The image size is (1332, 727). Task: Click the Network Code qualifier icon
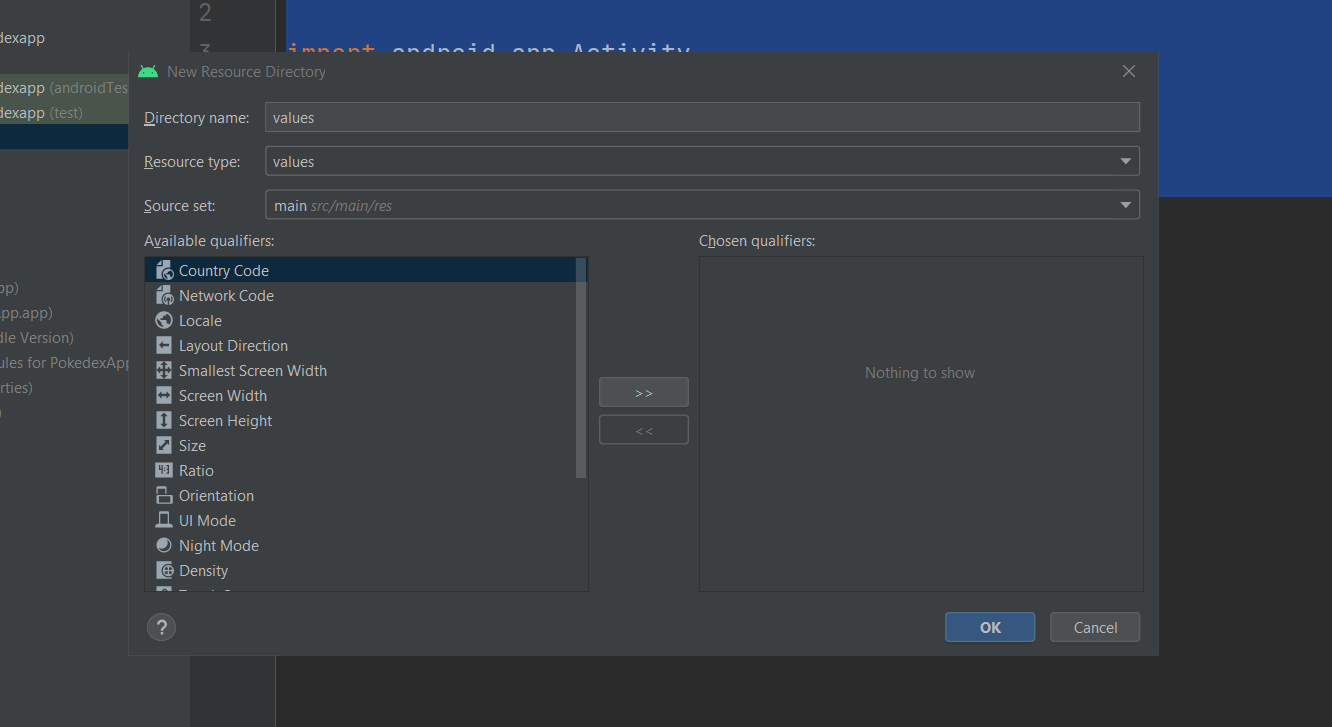pyautogui.click(x=164, y=295)
